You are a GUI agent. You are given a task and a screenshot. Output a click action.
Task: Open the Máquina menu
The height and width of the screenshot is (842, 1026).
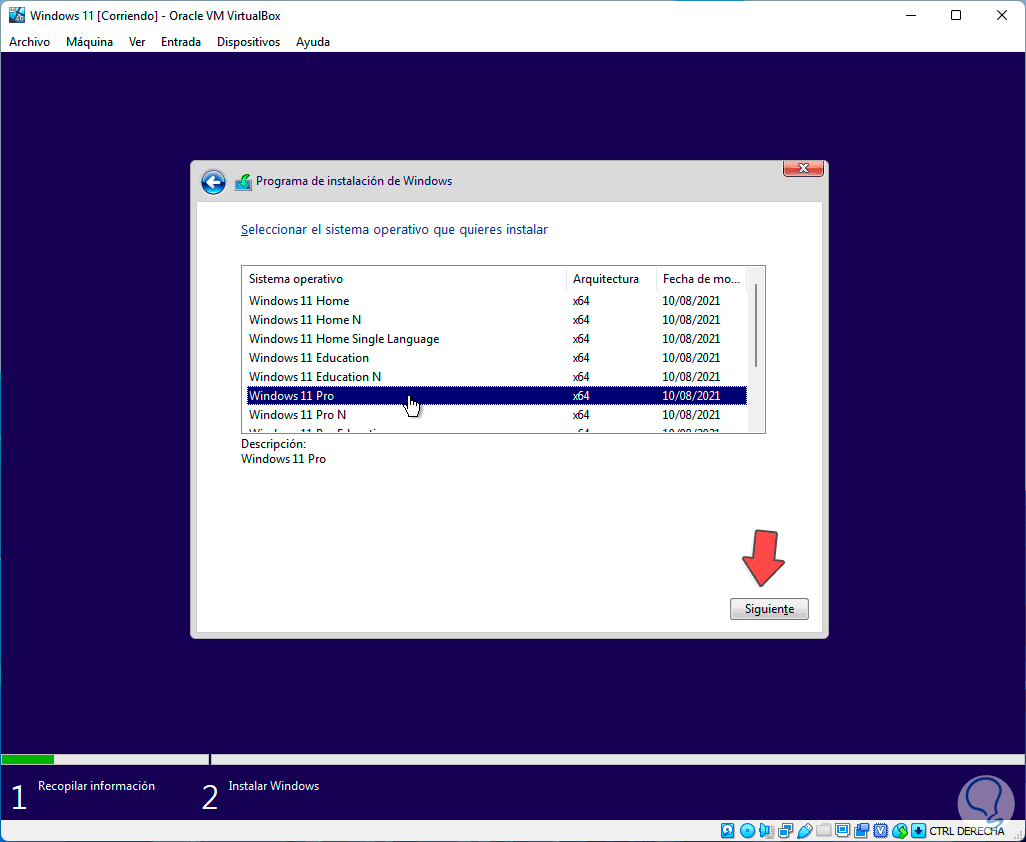click(x=89, y=42)
